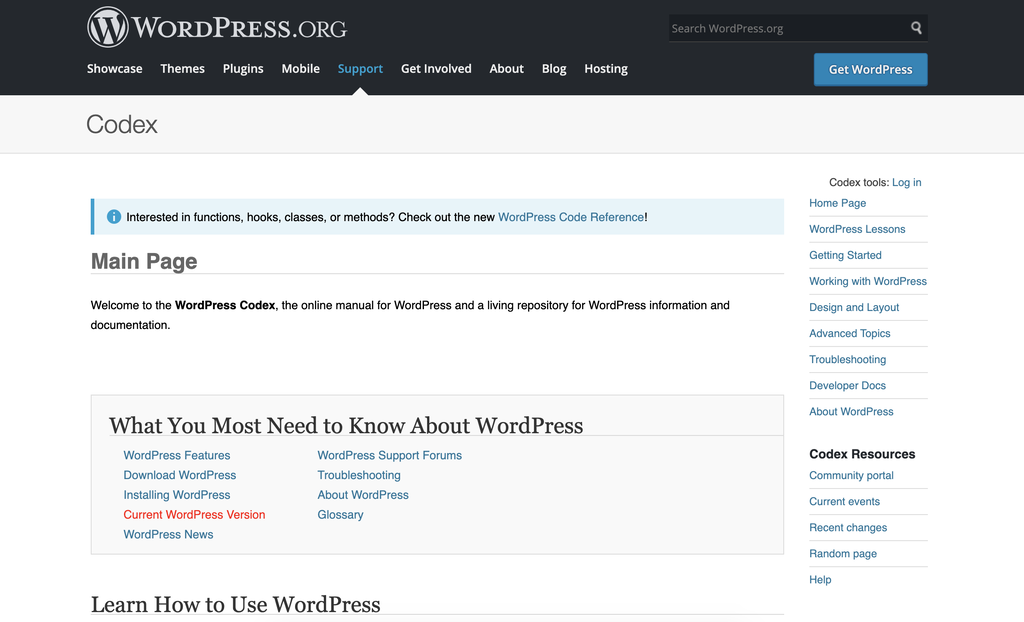The image size is (1024, 622).
Task: Open the WordPress Features link
Action: coord(176,455)
